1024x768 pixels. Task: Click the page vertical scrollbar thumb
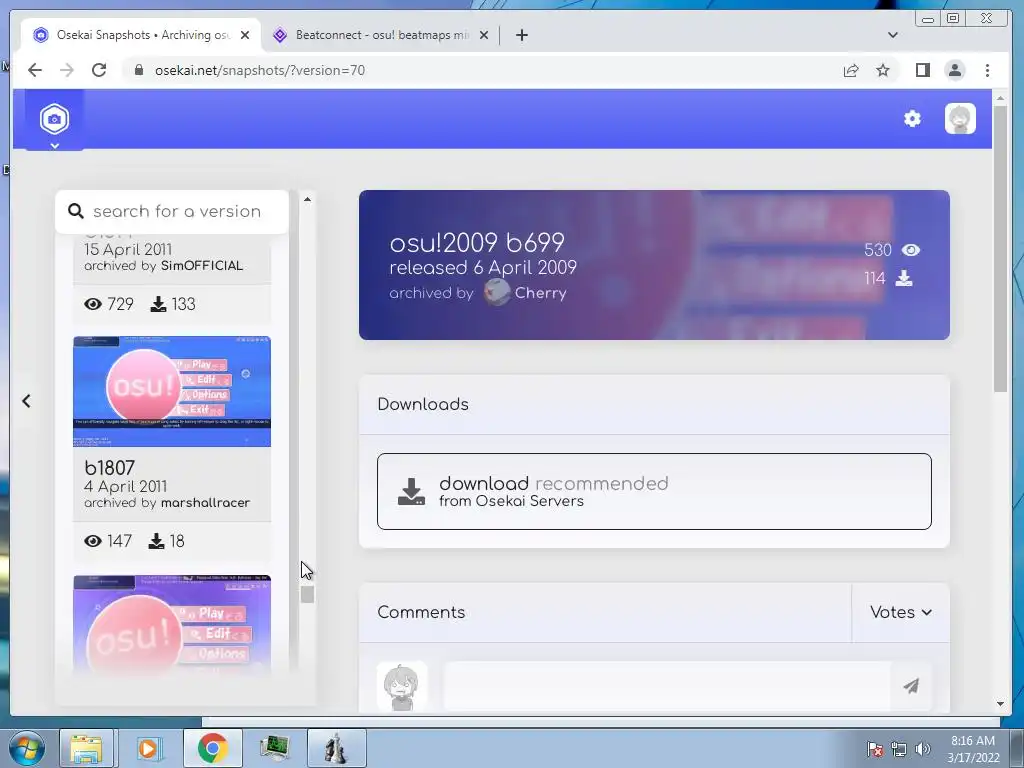pyautogui.click(x=1000, y=248)
